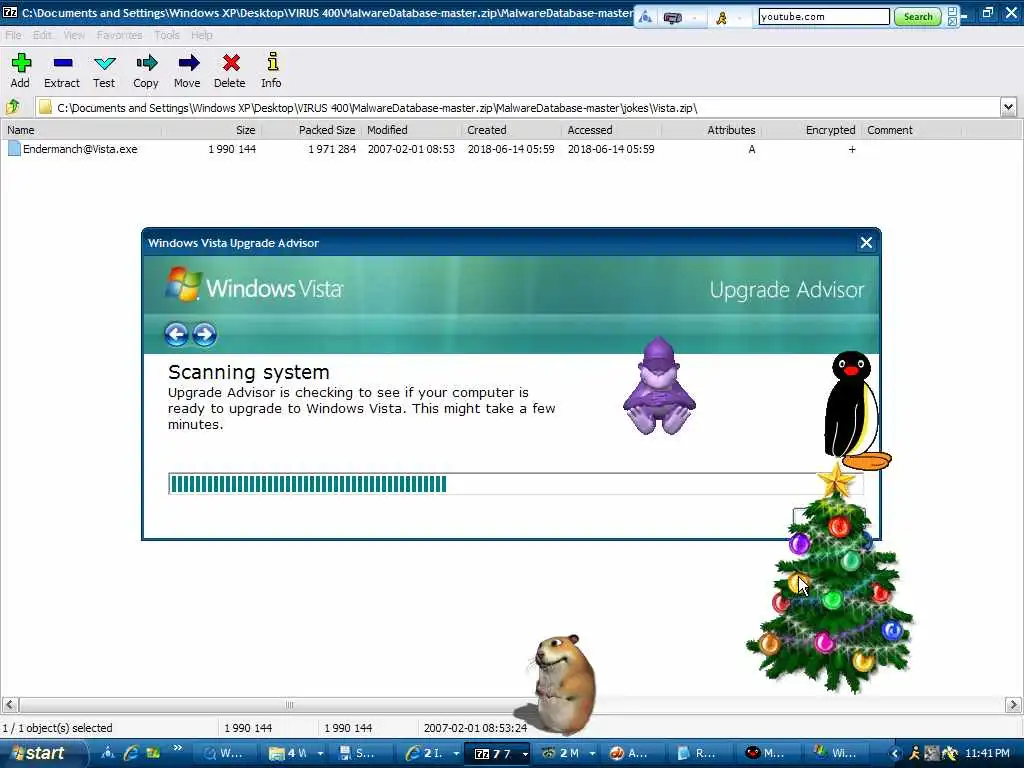Screen dimensions: 1024x768
Task: Sort by the Size column header
Action: (212, 130)
